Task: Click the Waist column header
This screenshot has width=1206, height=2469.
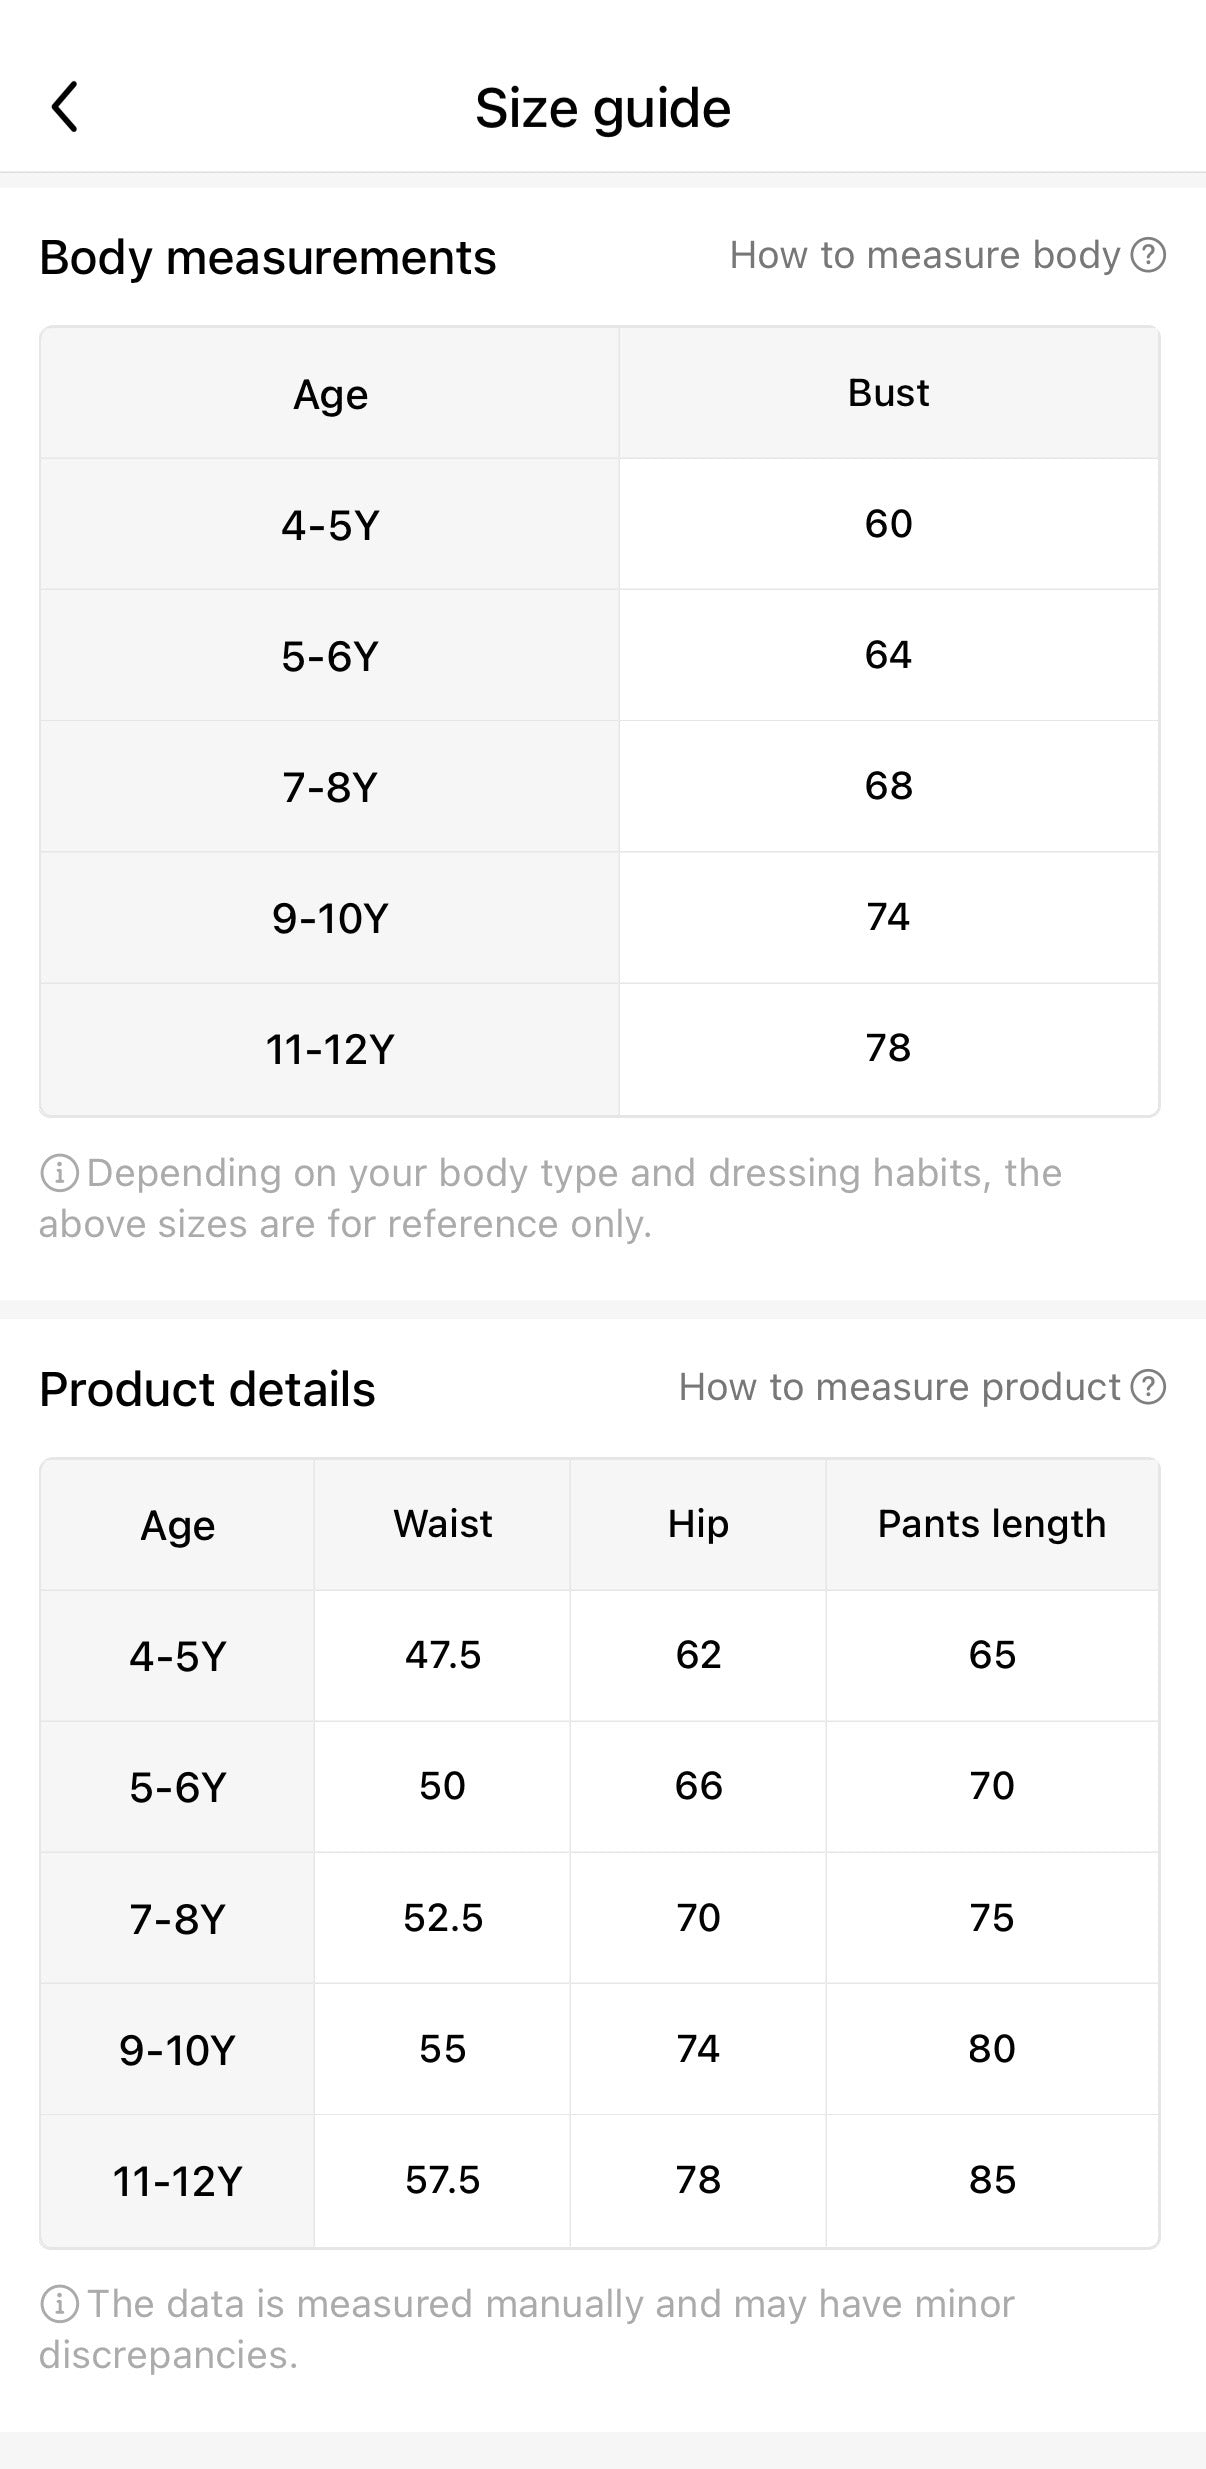Action: point(441,1523)
